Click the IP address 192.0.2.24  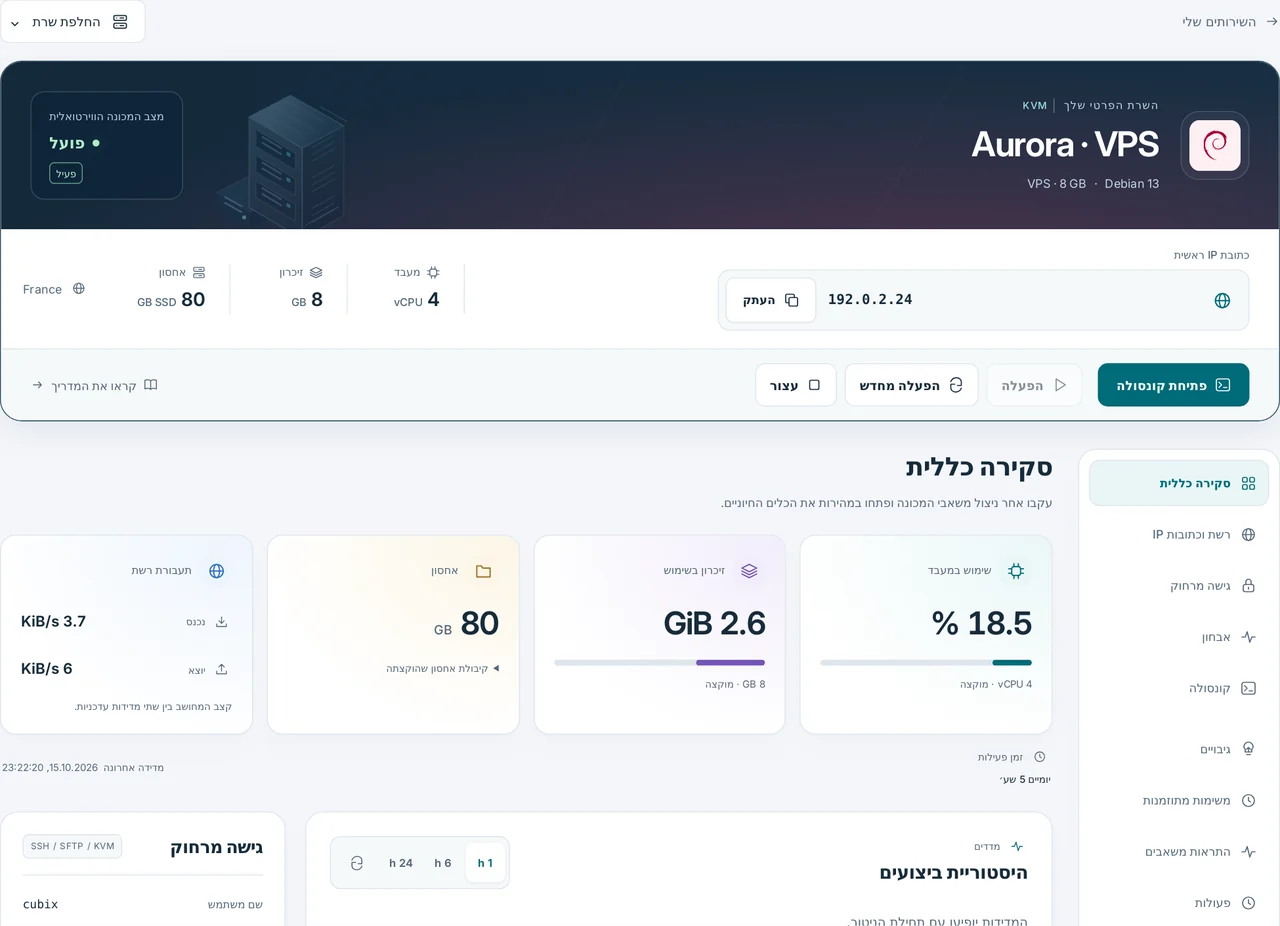[x=870, y=299]
